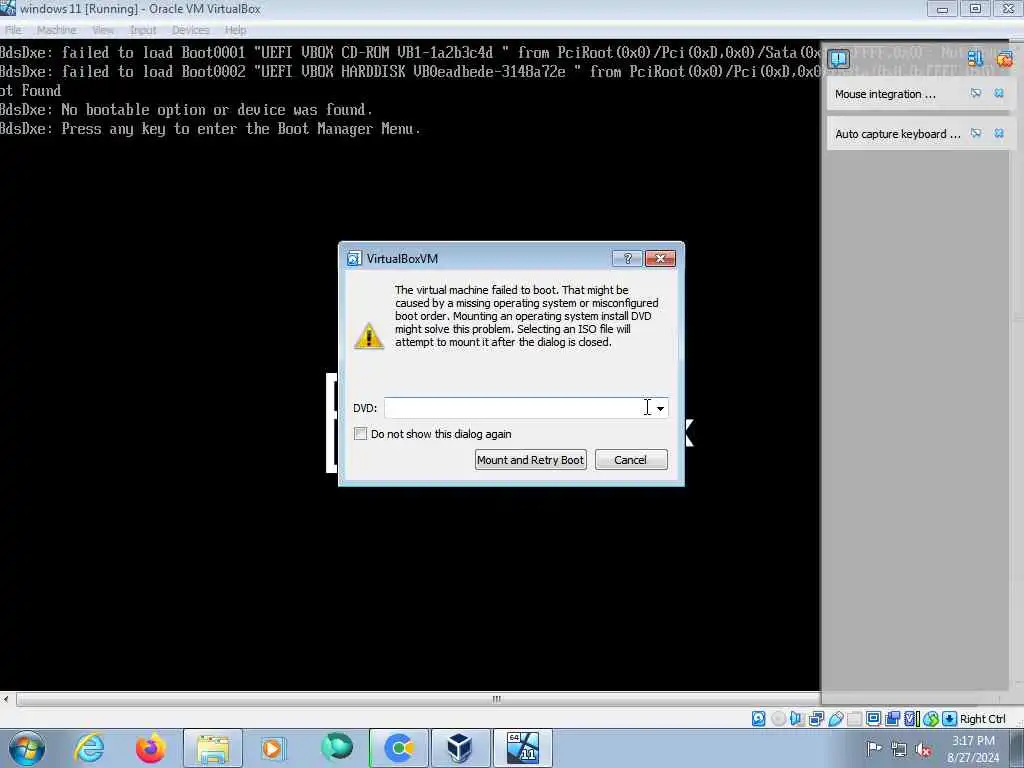Viewport: 1024px width, 768px height.
Task: Close the VirtualBoxVM dialog with red X
Action: click(x=660, y=259)
